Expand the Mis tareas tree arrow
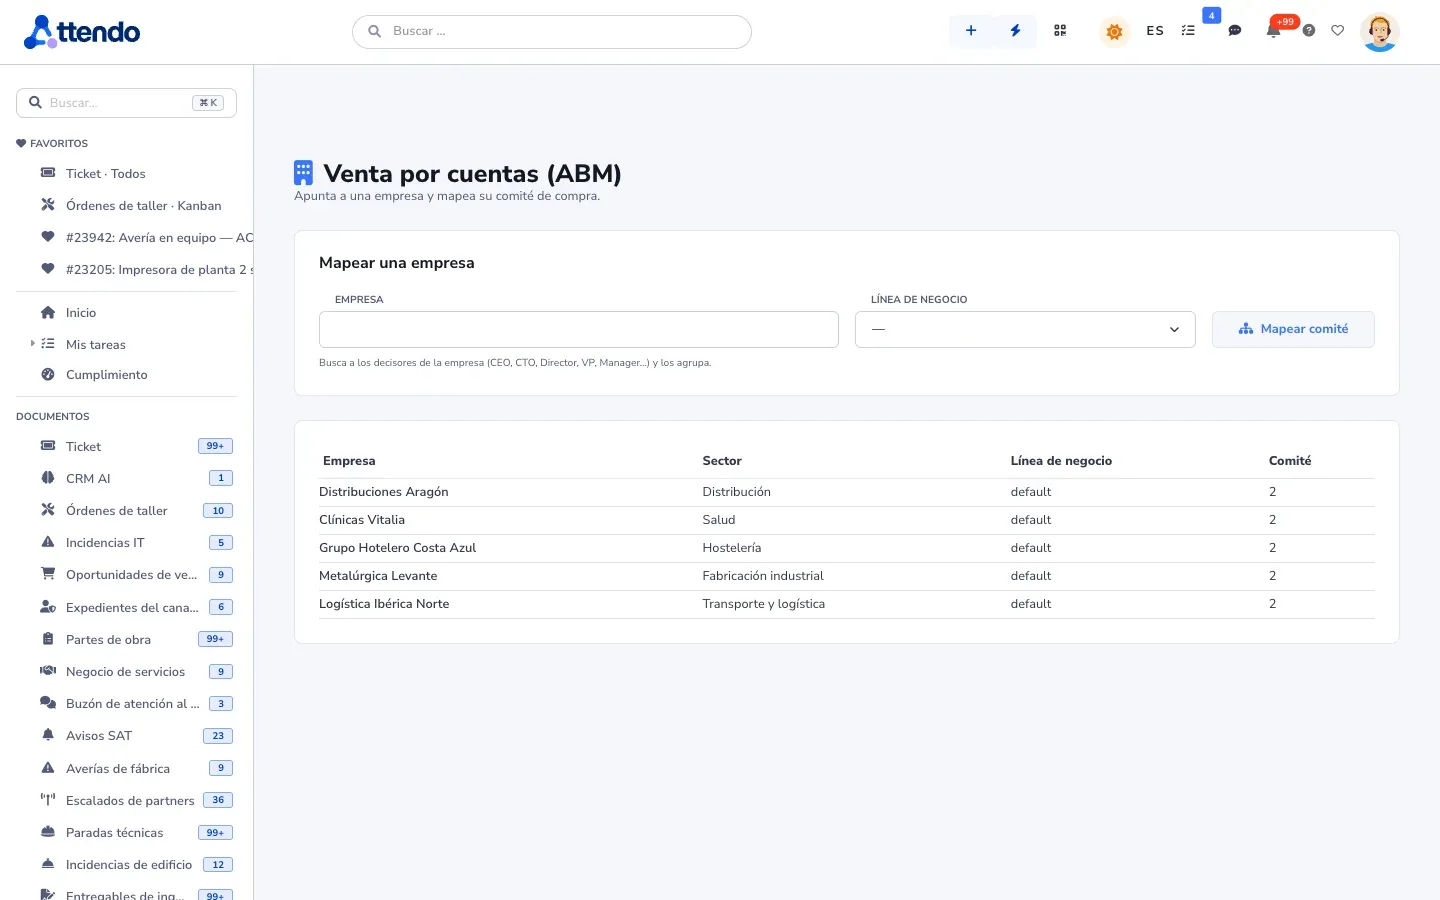Screen dimensions: 1440x900 point(32,344)
